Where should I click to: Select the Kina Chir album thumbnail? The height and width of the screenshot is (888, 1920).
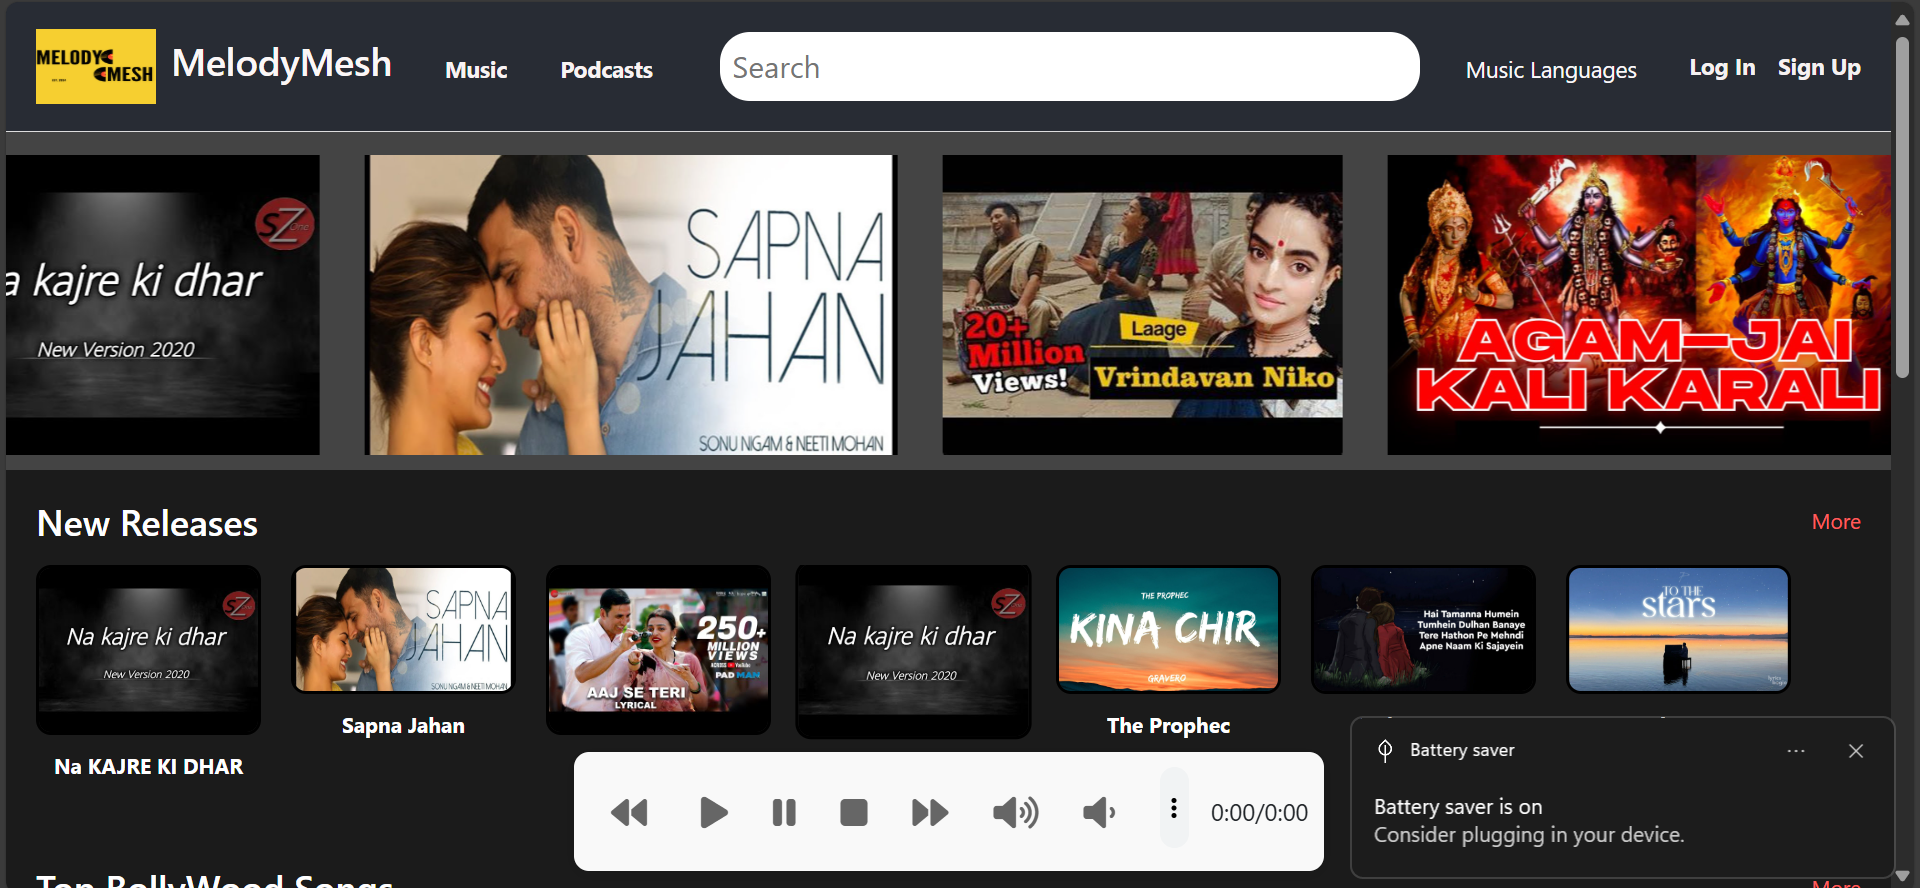[1168, 630]
